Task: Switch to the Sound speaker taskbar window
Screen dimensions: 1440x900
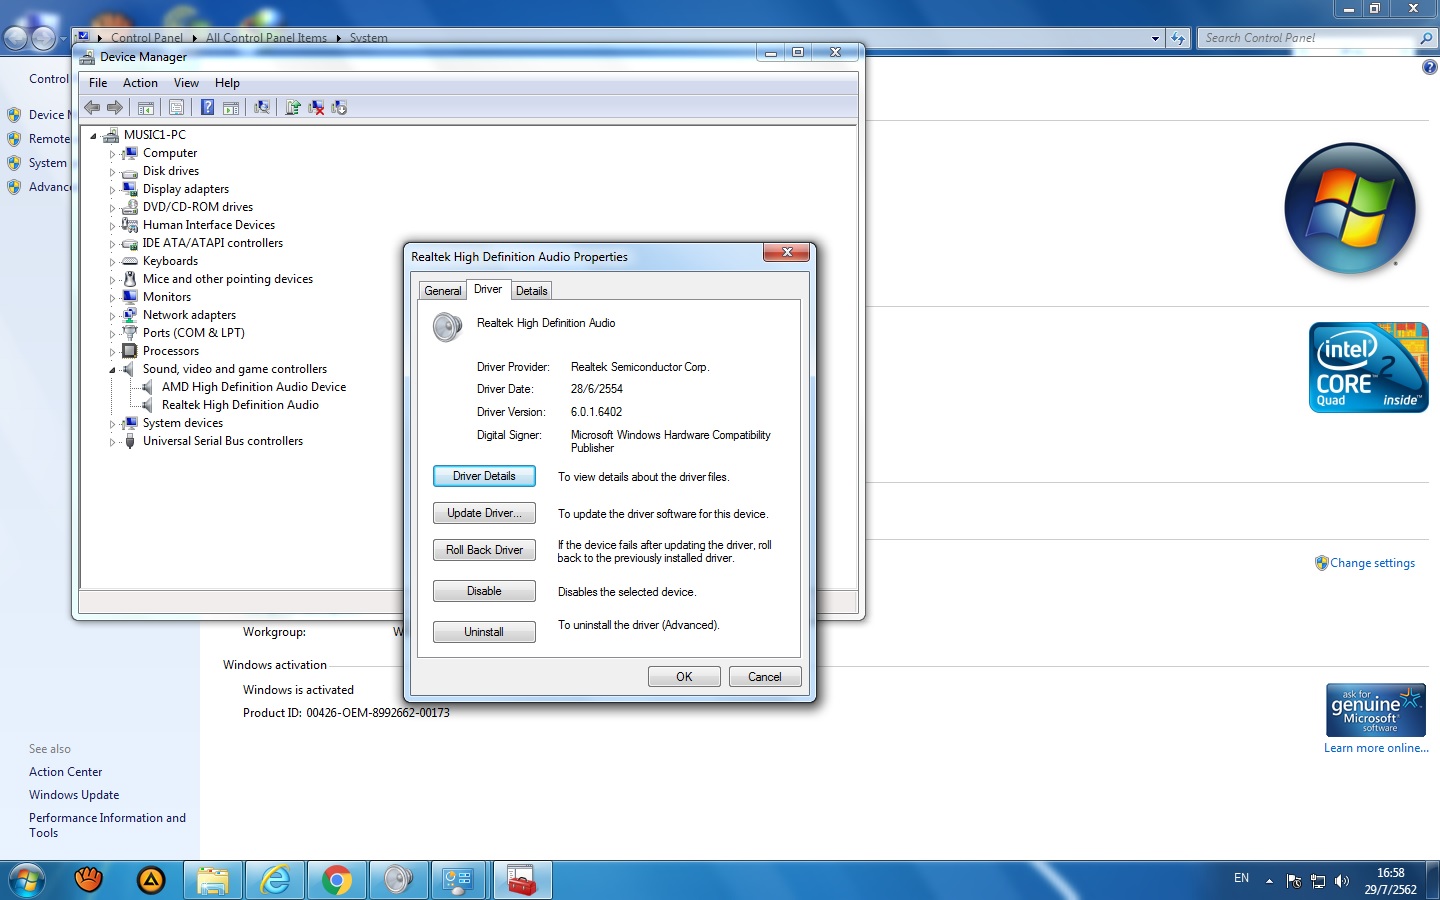Action: point(398,880)
